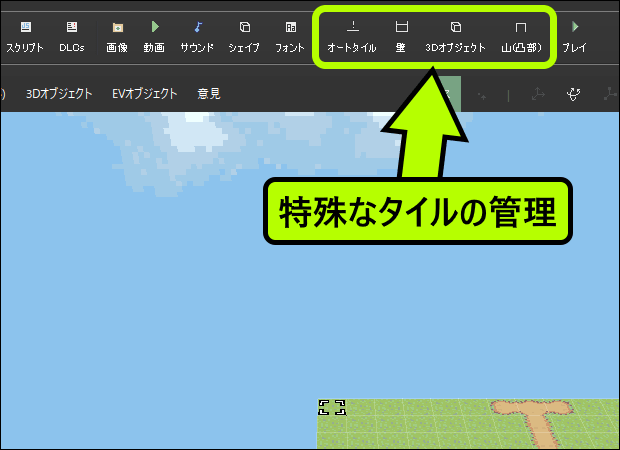This screenshot has height=450, width=620.
Task: Switch to the EVオブジェクト tab
Action: click(144, 94)
